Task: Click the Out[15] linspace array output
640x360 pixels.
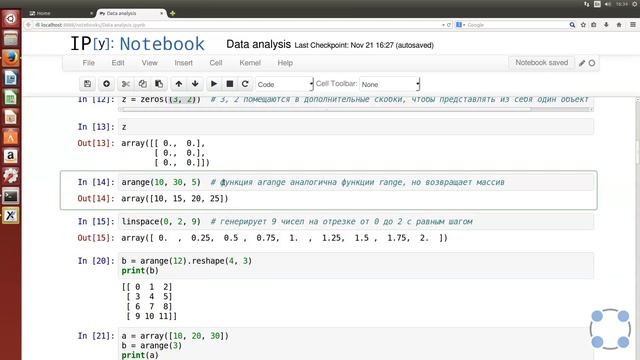Action: click(x=284, y=238)
